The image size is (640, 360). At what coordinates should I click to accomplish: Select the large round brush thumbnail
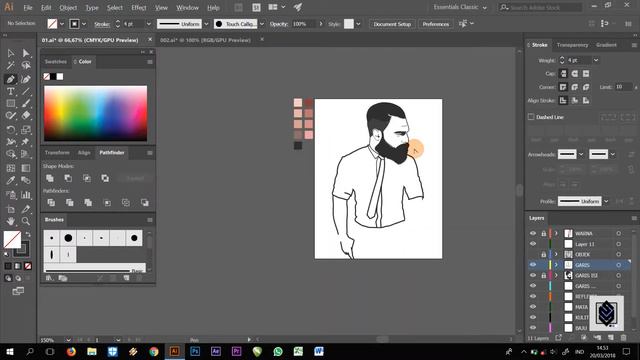point(68,238)
